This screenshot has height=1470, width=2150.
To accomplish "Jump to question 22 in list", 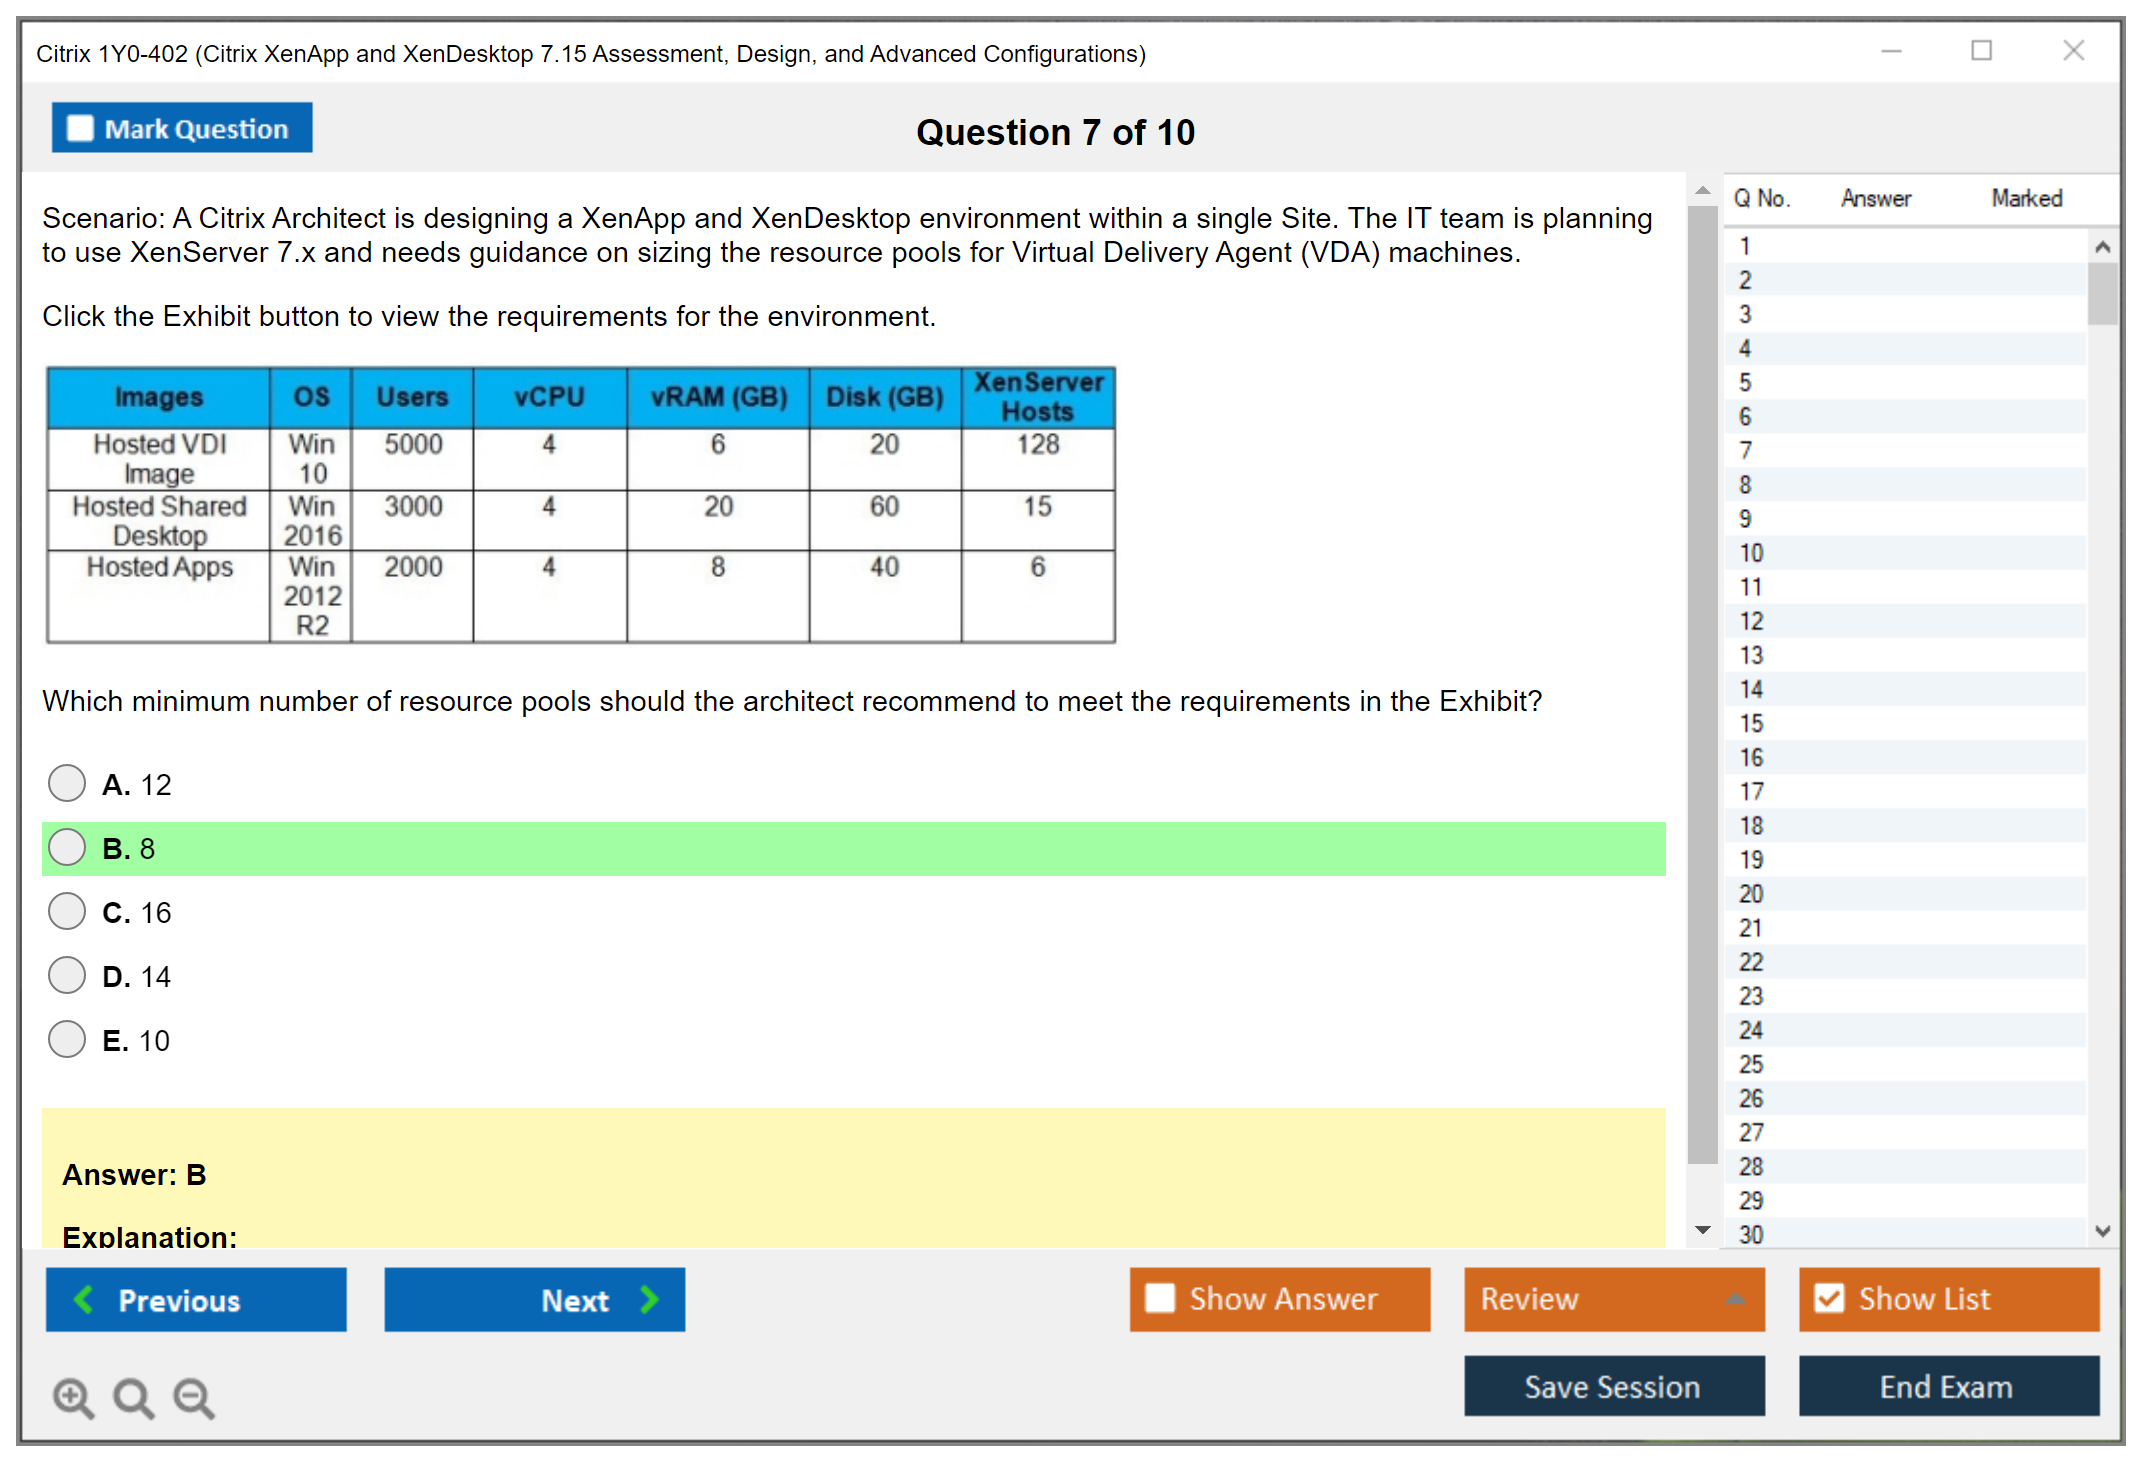I will pos(1751,962).
